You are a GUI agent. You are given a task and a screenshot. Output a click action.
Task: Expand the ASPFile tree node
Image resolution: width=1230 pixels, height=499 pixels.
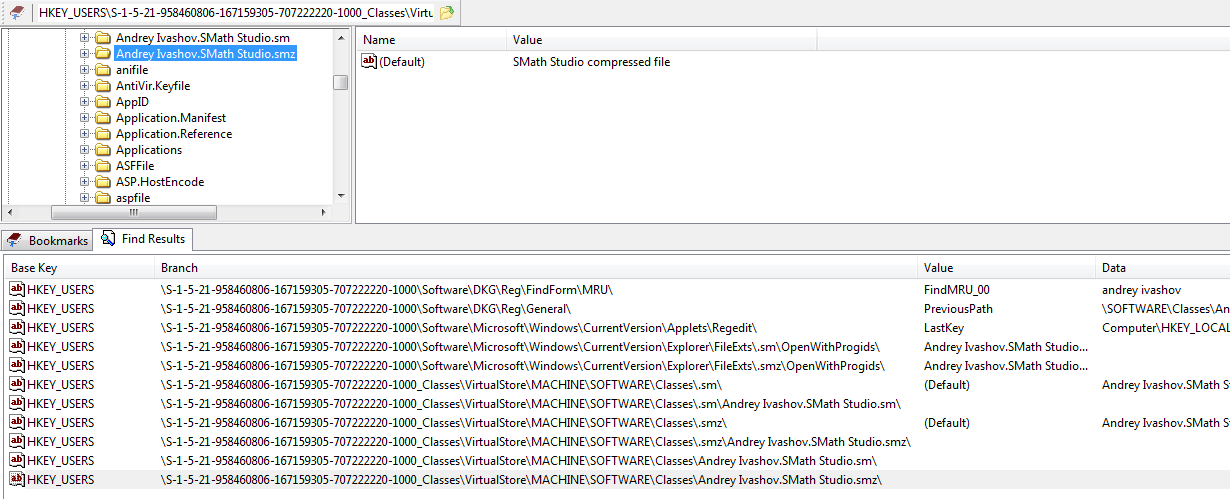click(x=85, y=166)
